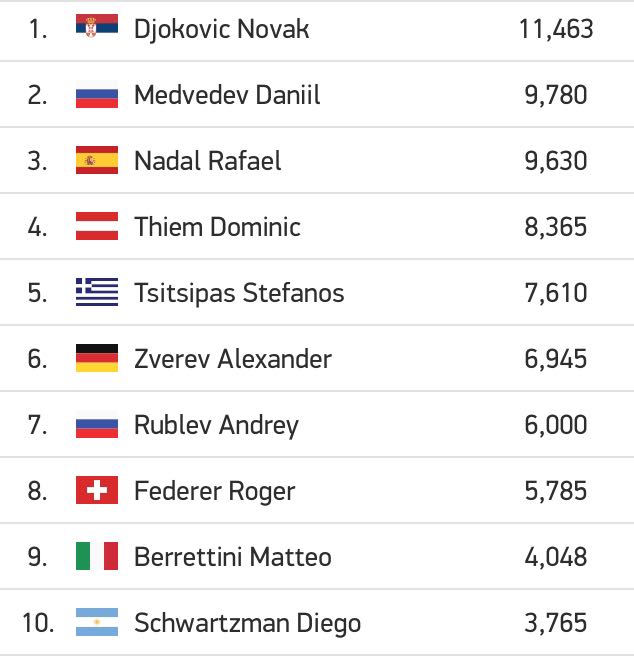Open Tsitsipas Stefanos player page

click(x=239, y=293)
